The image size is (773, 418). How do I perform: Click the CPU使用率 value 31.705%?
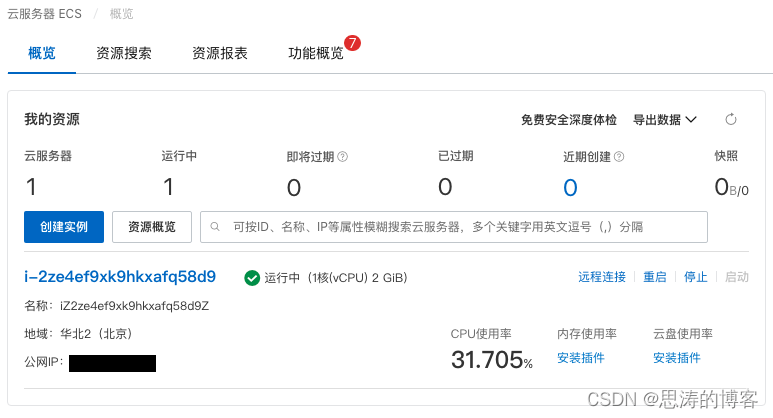[x=492, y=360]
